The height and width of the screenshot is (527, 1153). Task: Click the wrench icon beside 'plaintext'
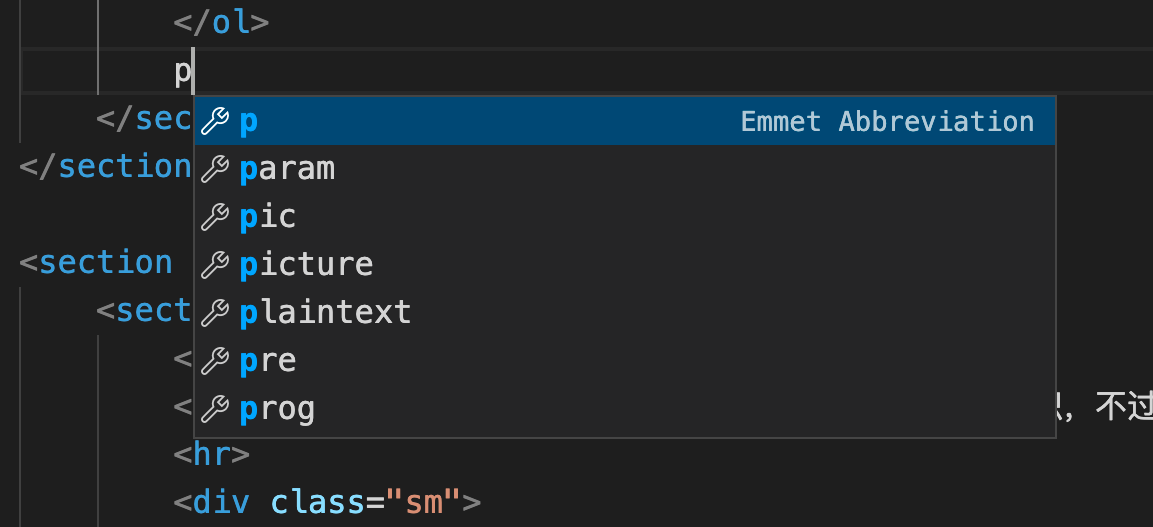pos(215,313)
